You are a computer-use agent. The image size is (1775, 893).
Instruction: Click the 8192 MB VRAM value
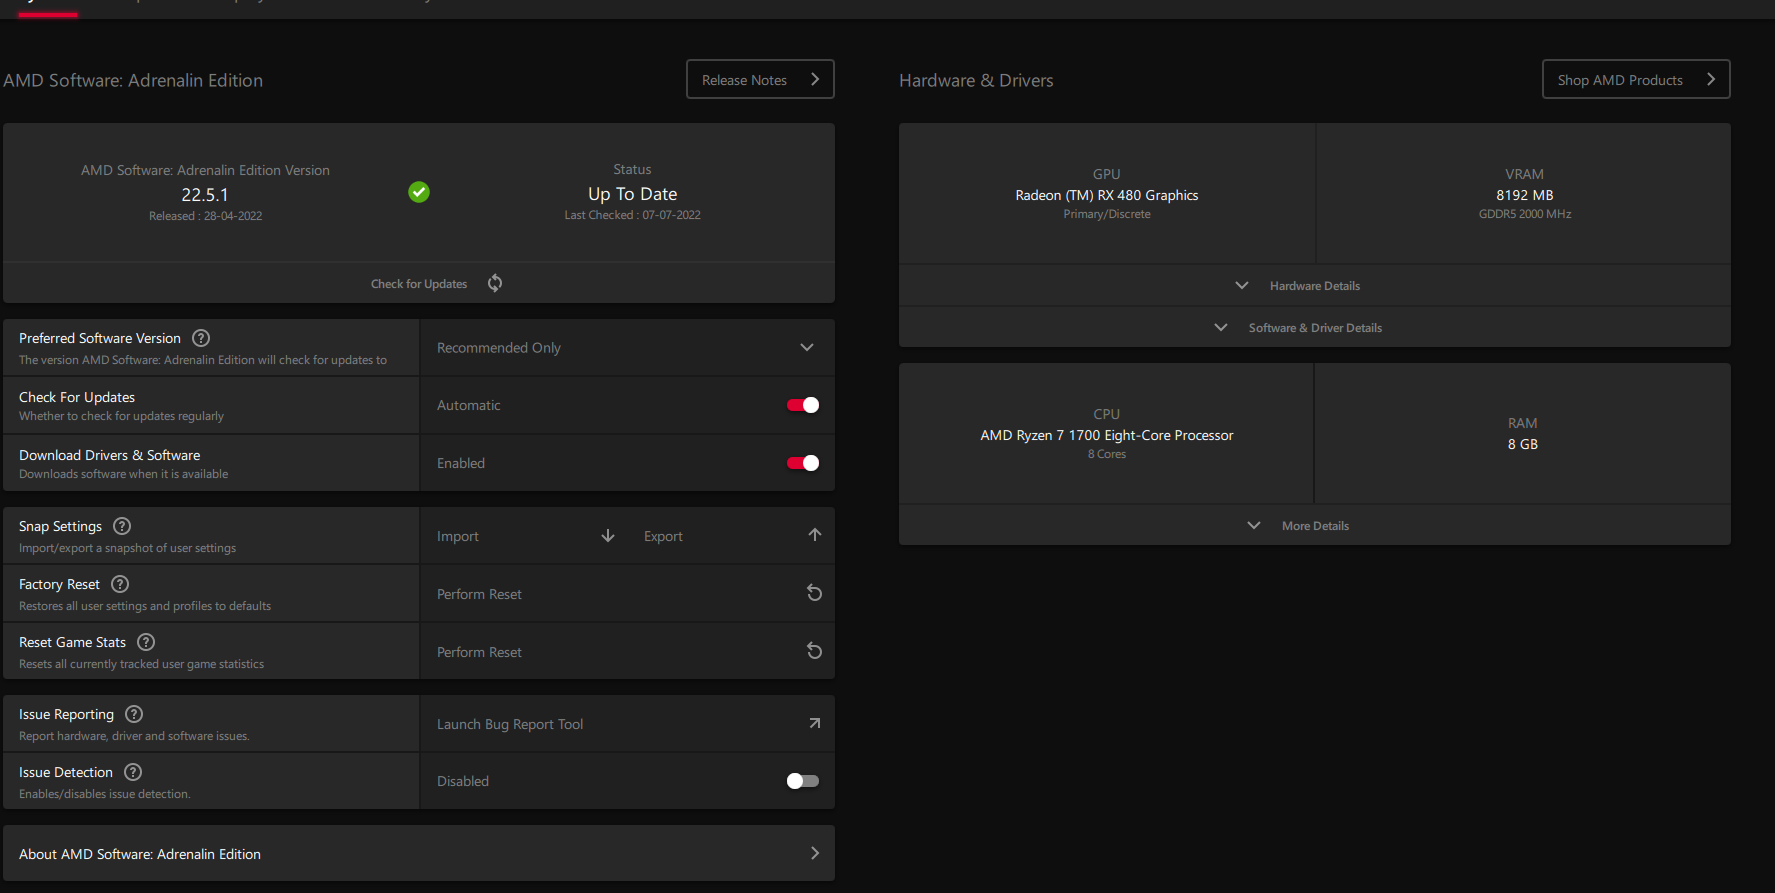pyautogui.click(x=1525, y=195)
